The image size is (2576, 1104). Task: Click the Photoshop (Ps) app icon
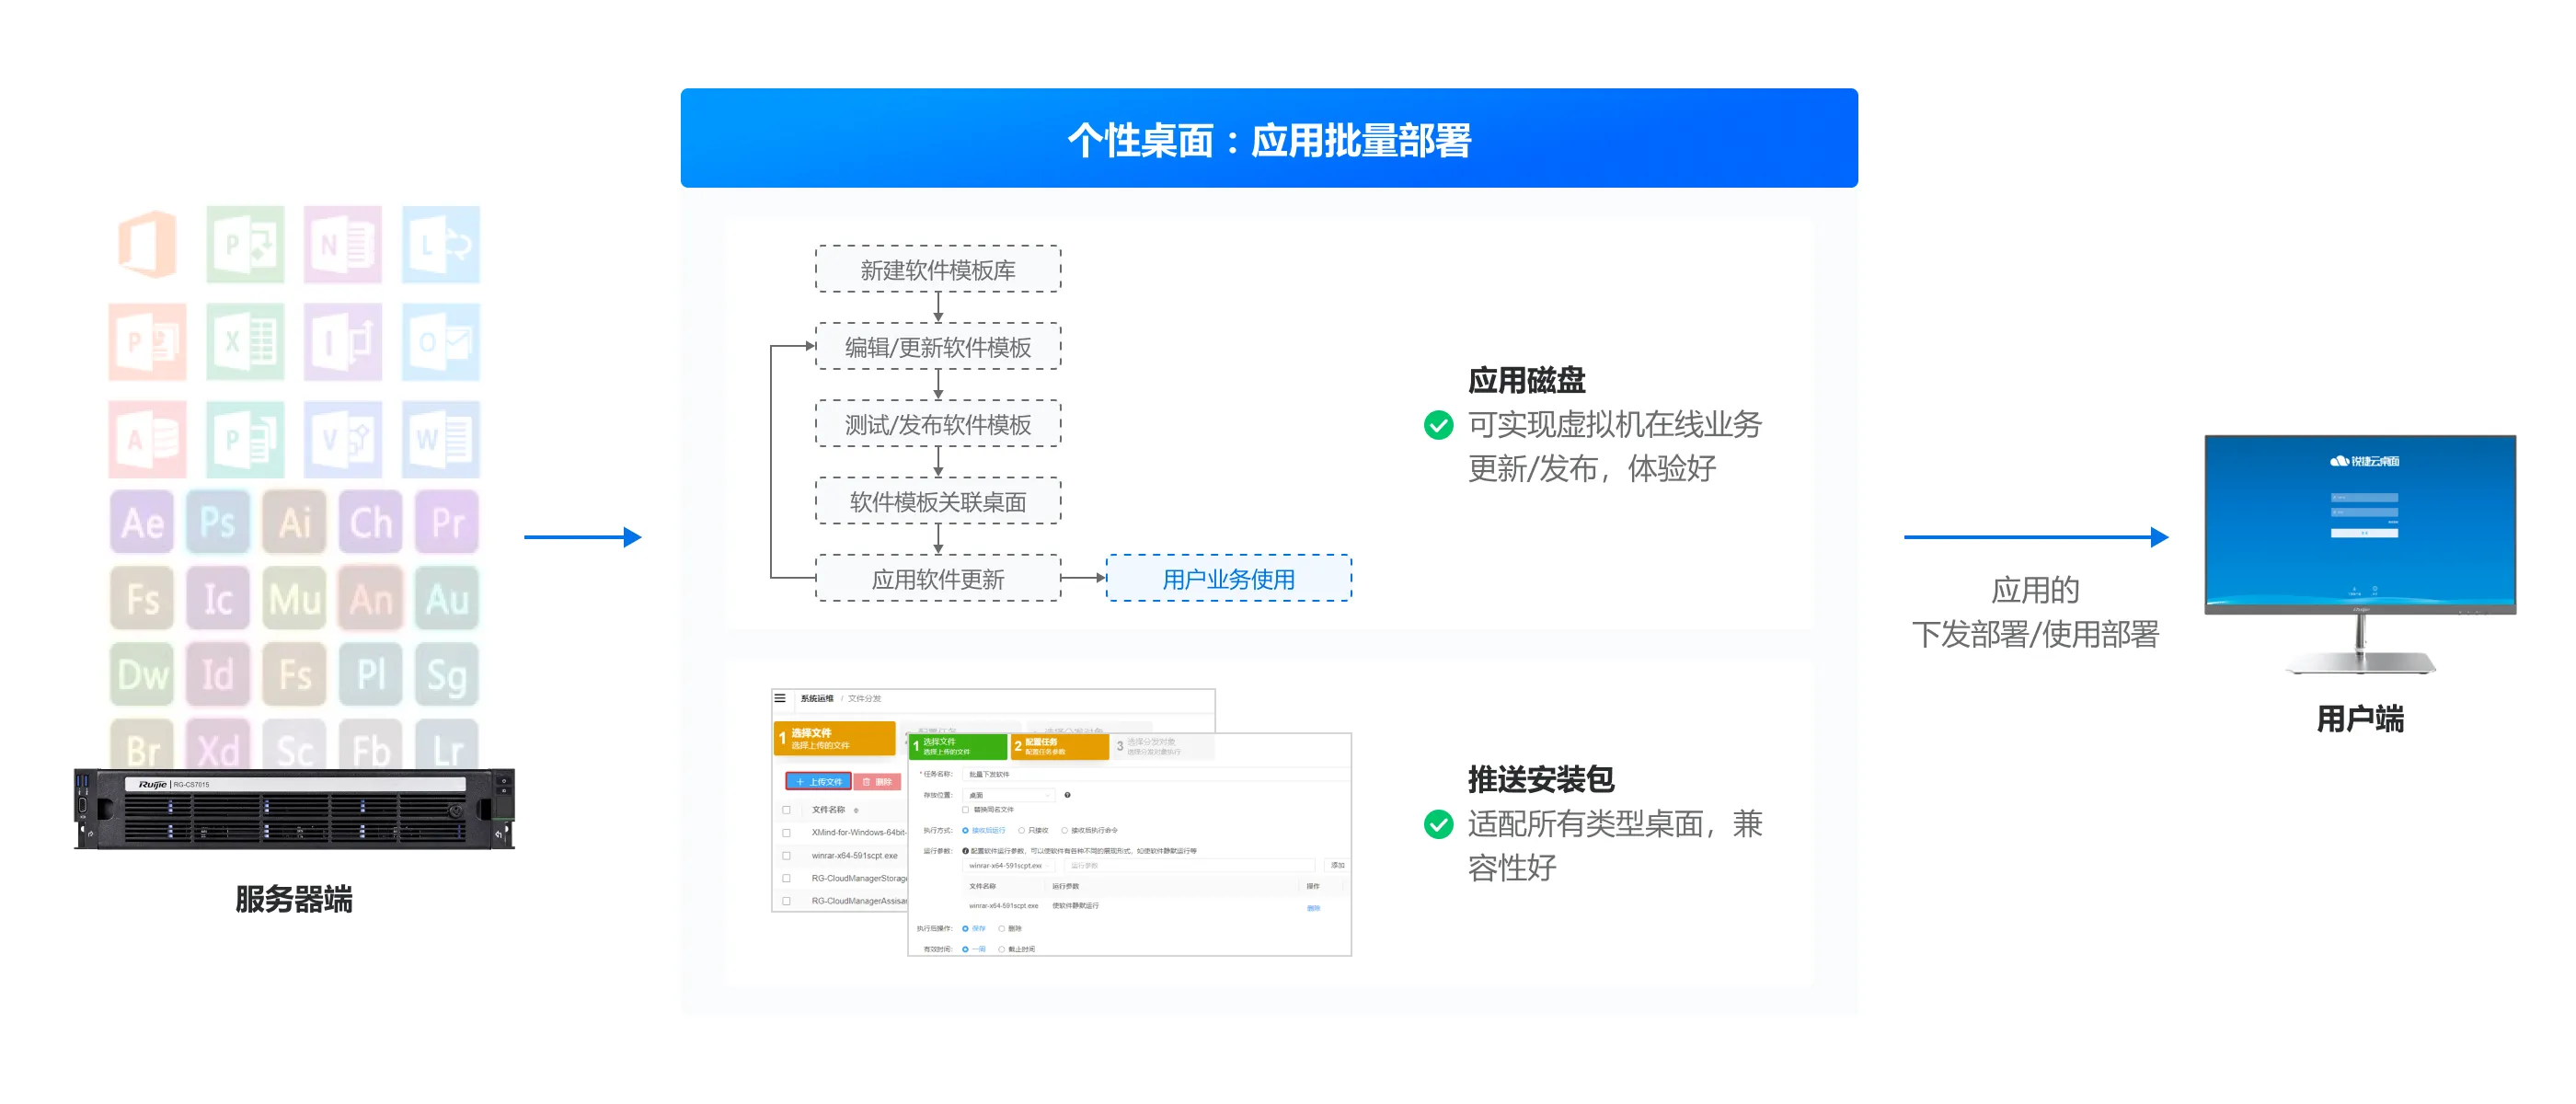(x=217, y=522)
